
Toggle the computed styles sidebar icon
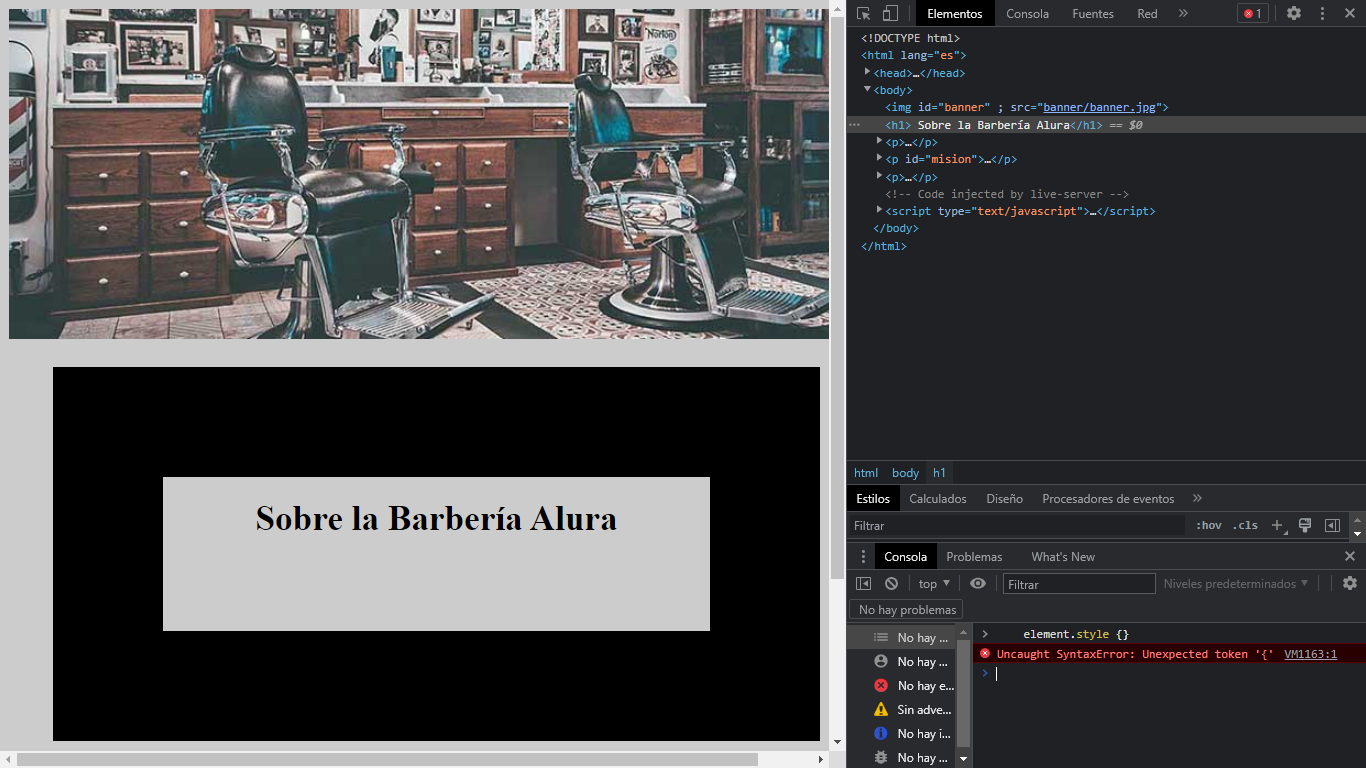[1332, 525]
